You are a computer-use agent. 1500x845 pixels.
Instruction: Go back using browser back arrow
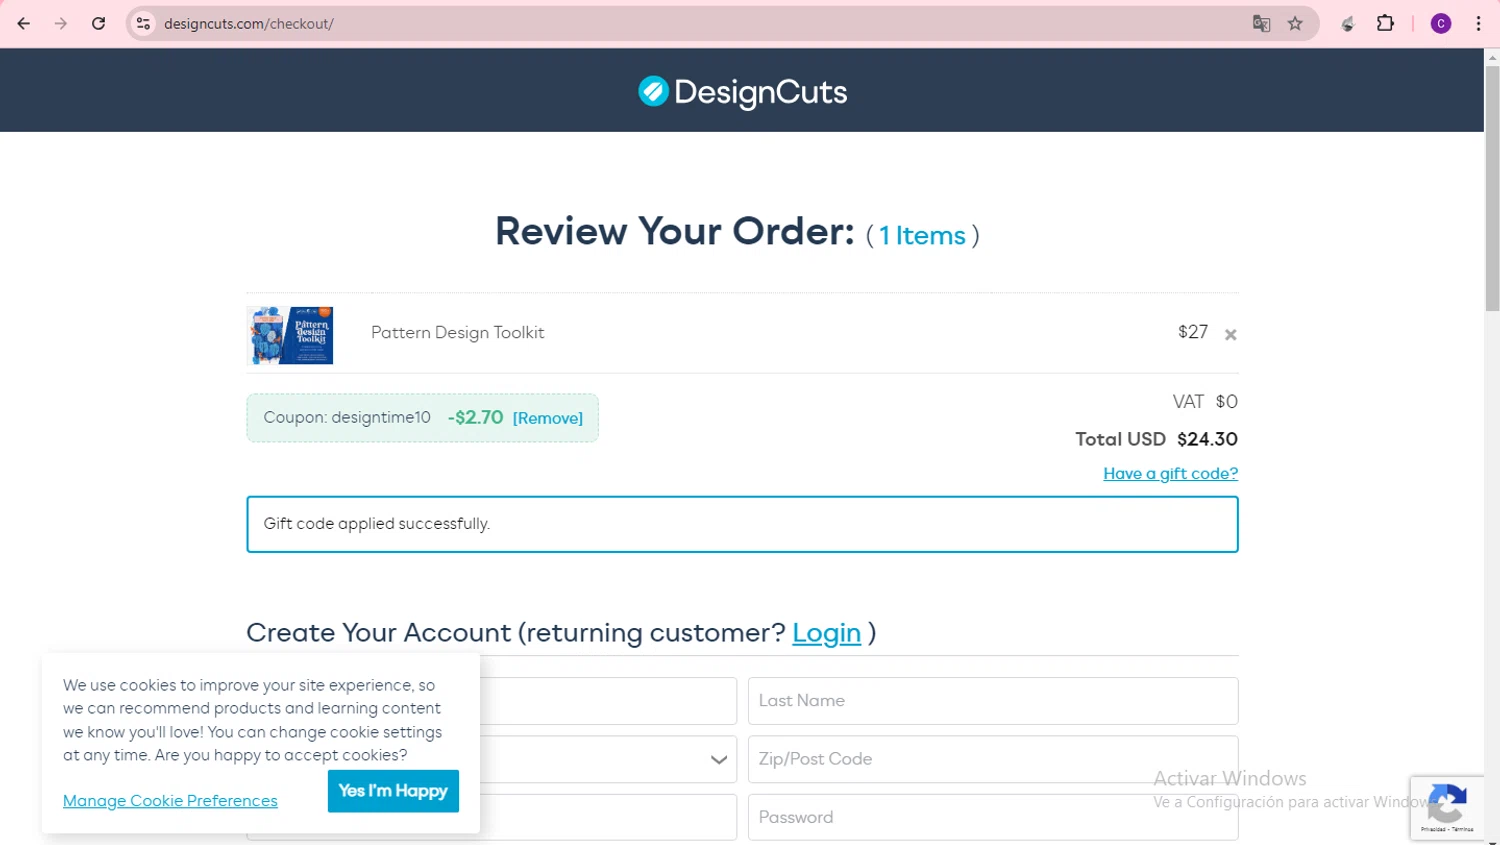(24, 24)
